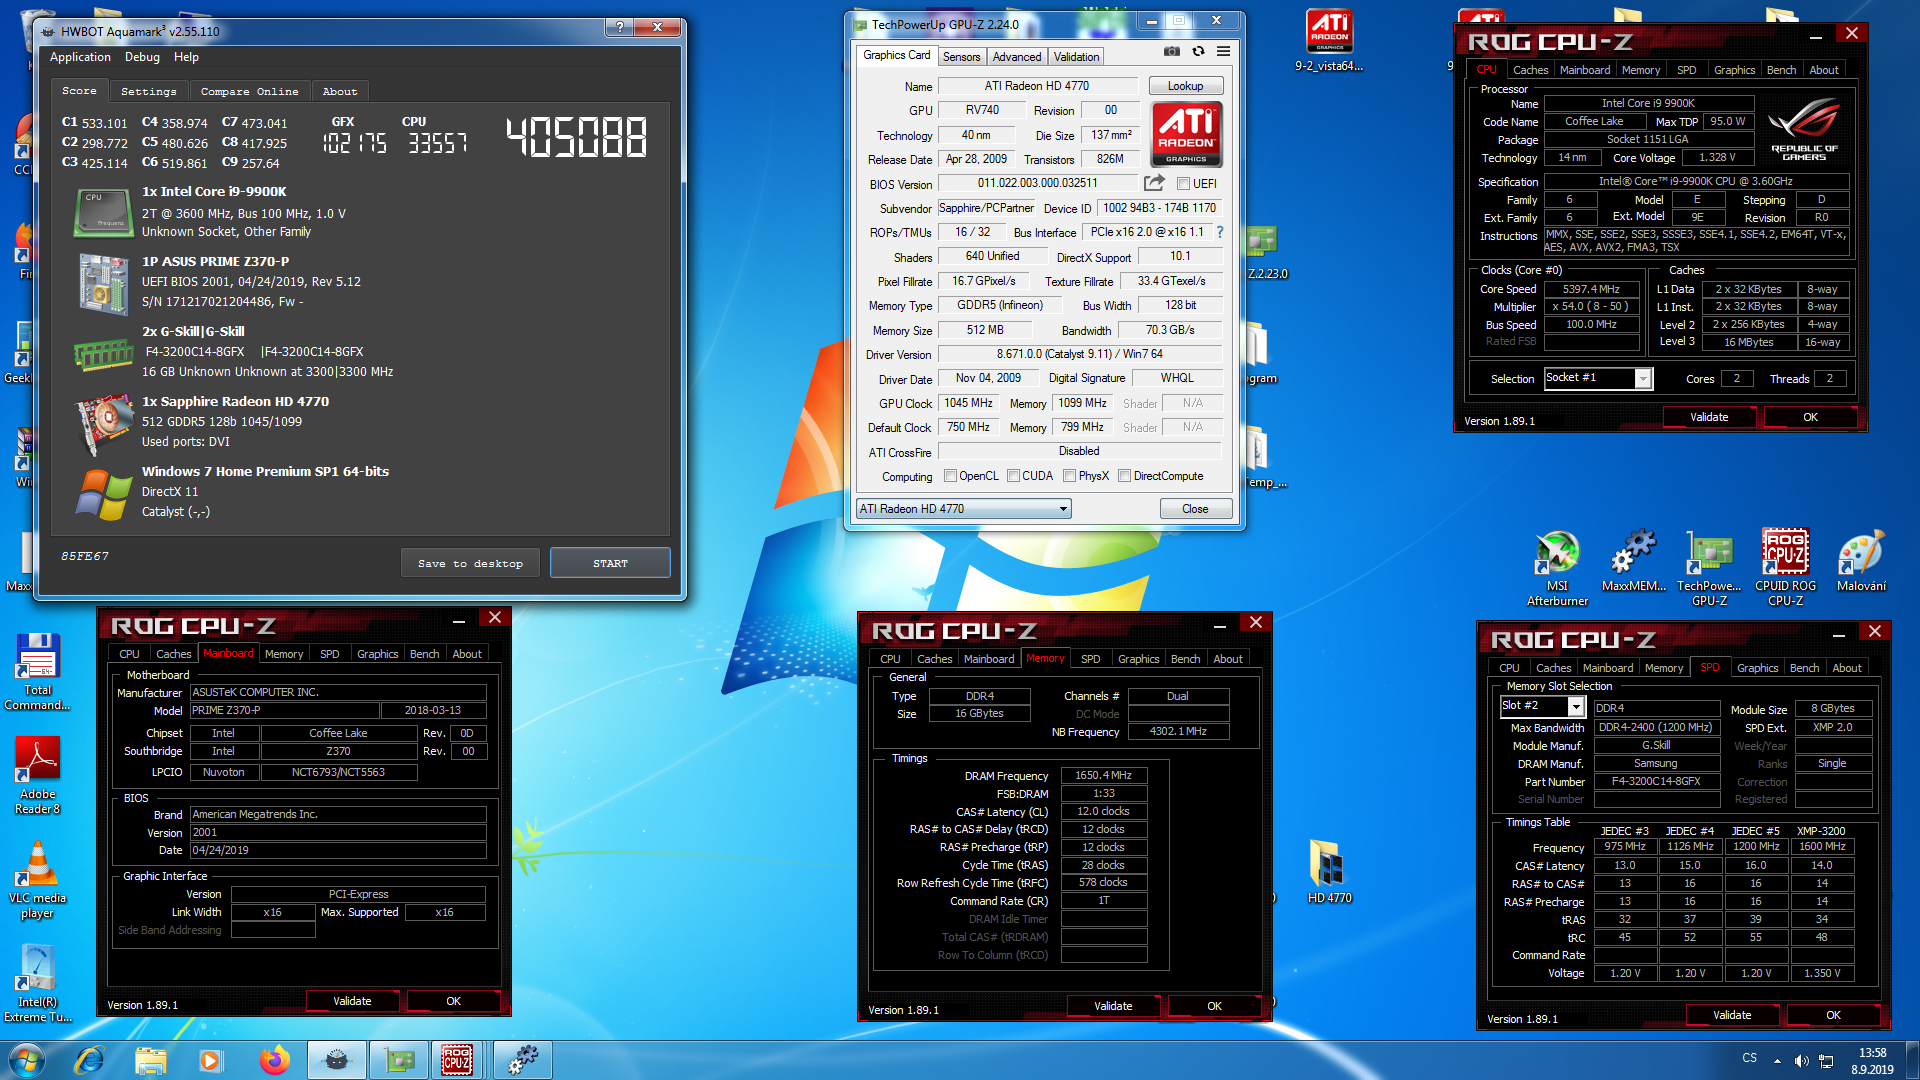Toggle the DirectCompute checkbox
The height and width of the screenshot is (1080, 1920).
tap(1124, 476)
